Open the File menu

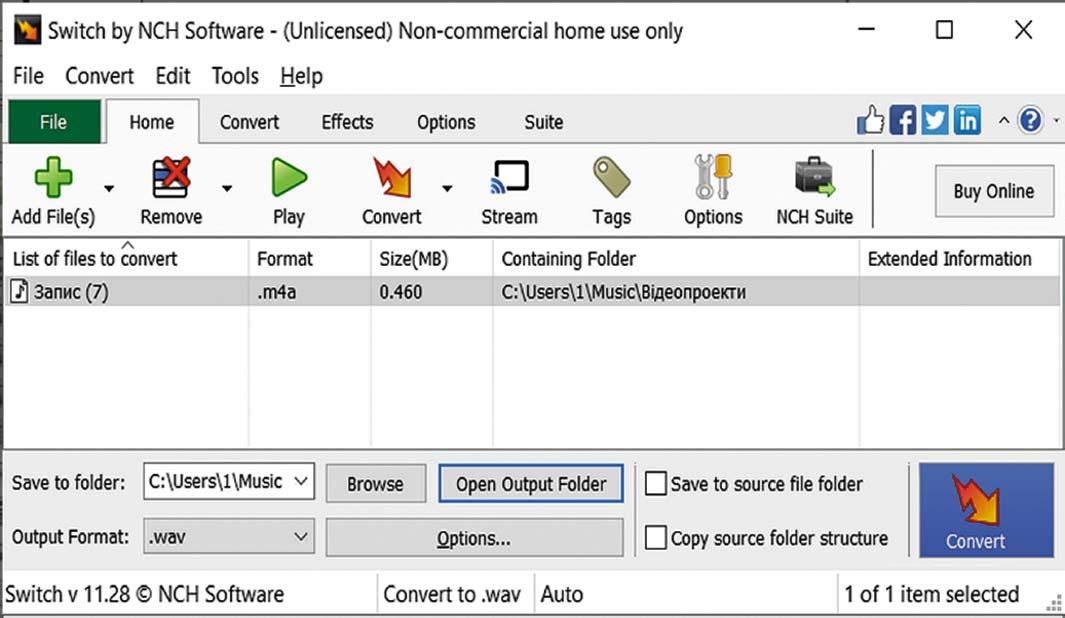[28, 75]
